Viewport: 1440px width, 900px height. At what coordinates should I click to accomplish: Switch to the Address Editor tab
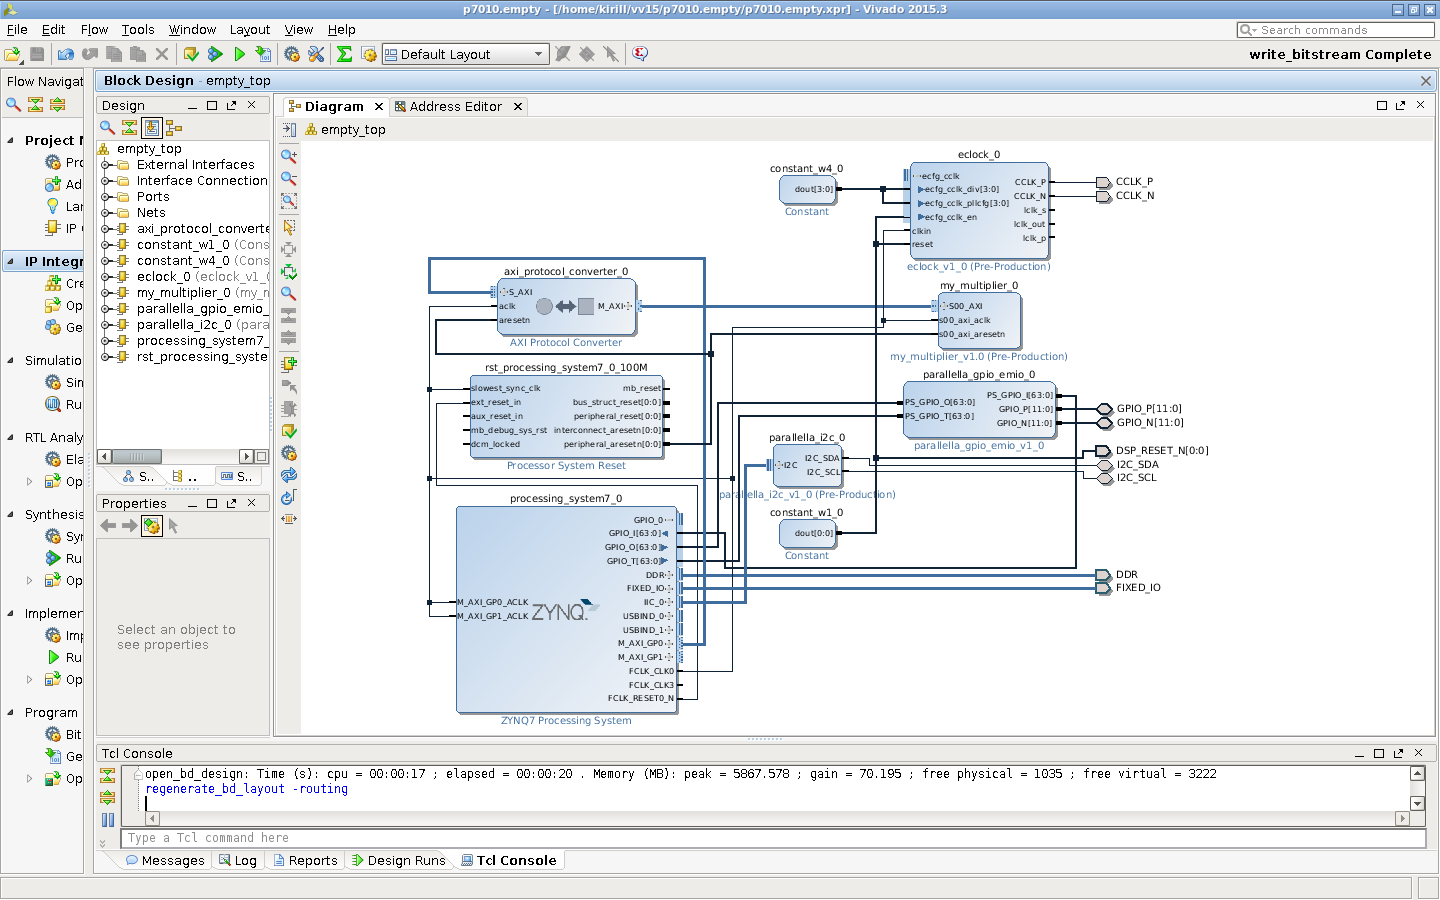[x=455, y=106]
